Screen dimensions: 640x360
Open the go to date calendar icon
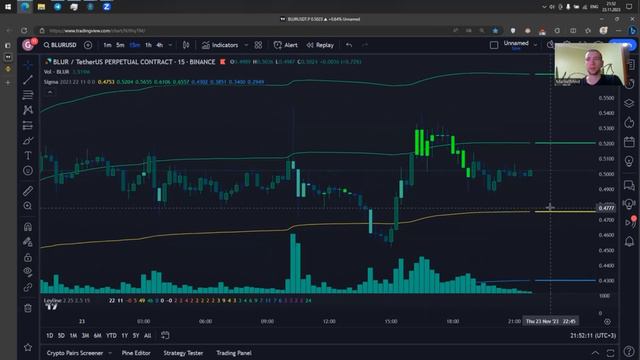pyautogui.click(x=165, y=336)
